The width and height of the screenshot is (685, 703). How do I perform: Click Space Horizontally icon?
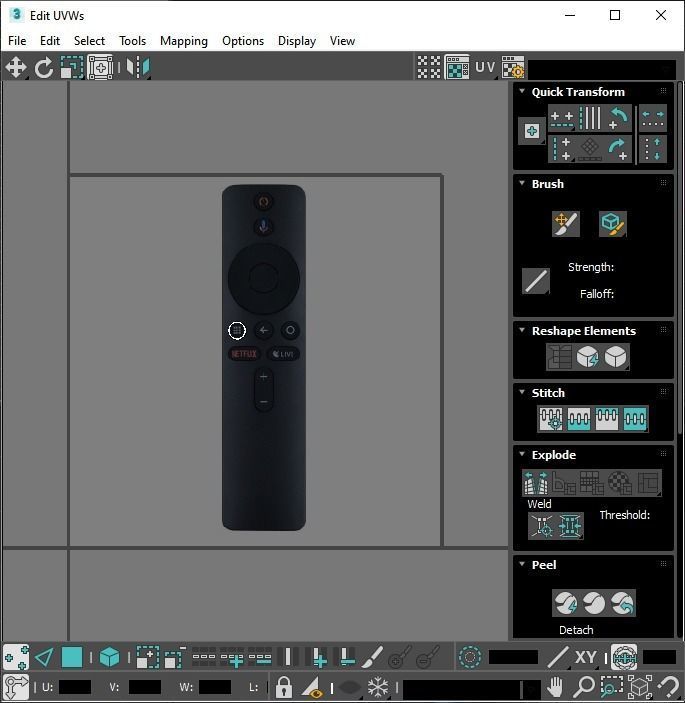pyautogui.click(x=653, y=118)
